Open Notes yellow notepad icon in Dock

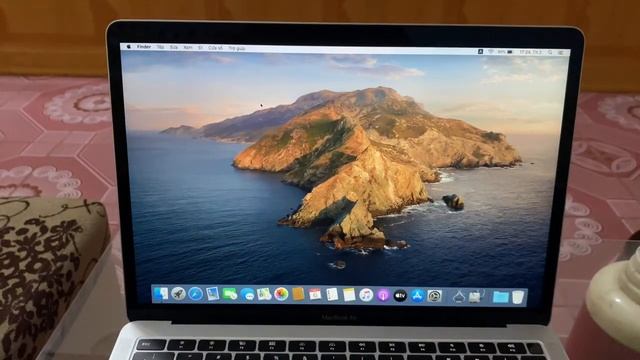pyautogui.click(x=349, y=295)
